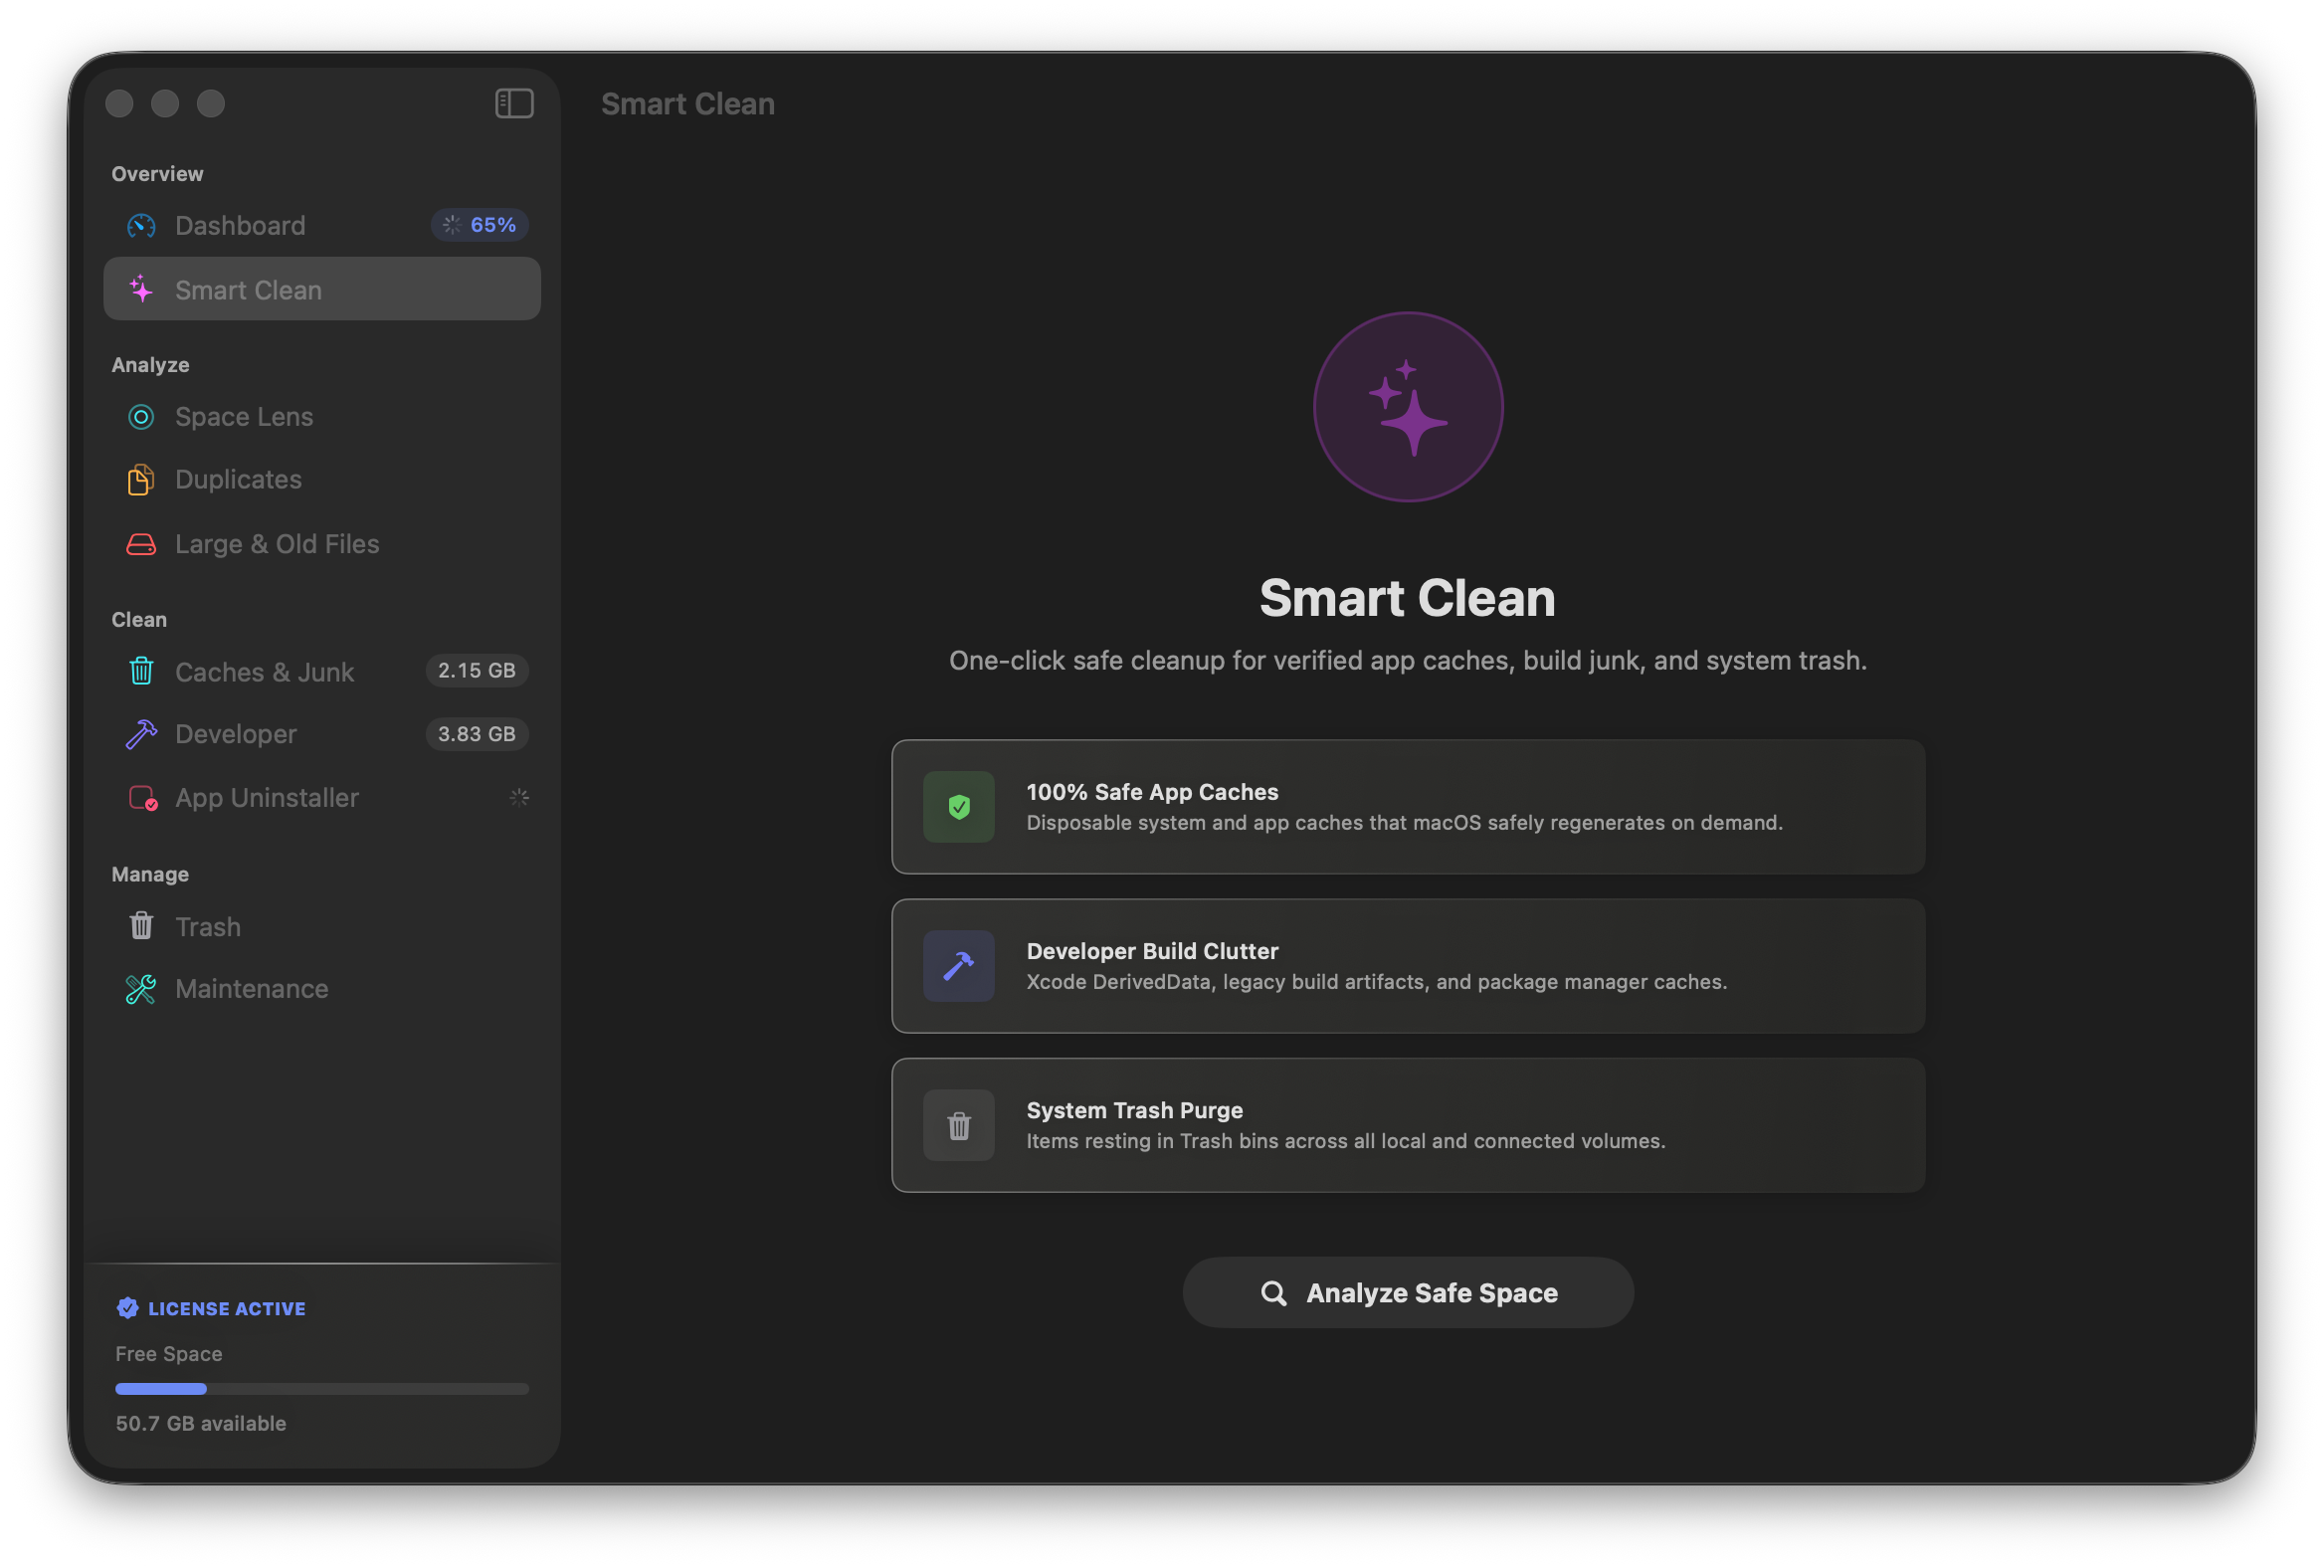
Task: Open Space Lens
Action: pos(322,417)
